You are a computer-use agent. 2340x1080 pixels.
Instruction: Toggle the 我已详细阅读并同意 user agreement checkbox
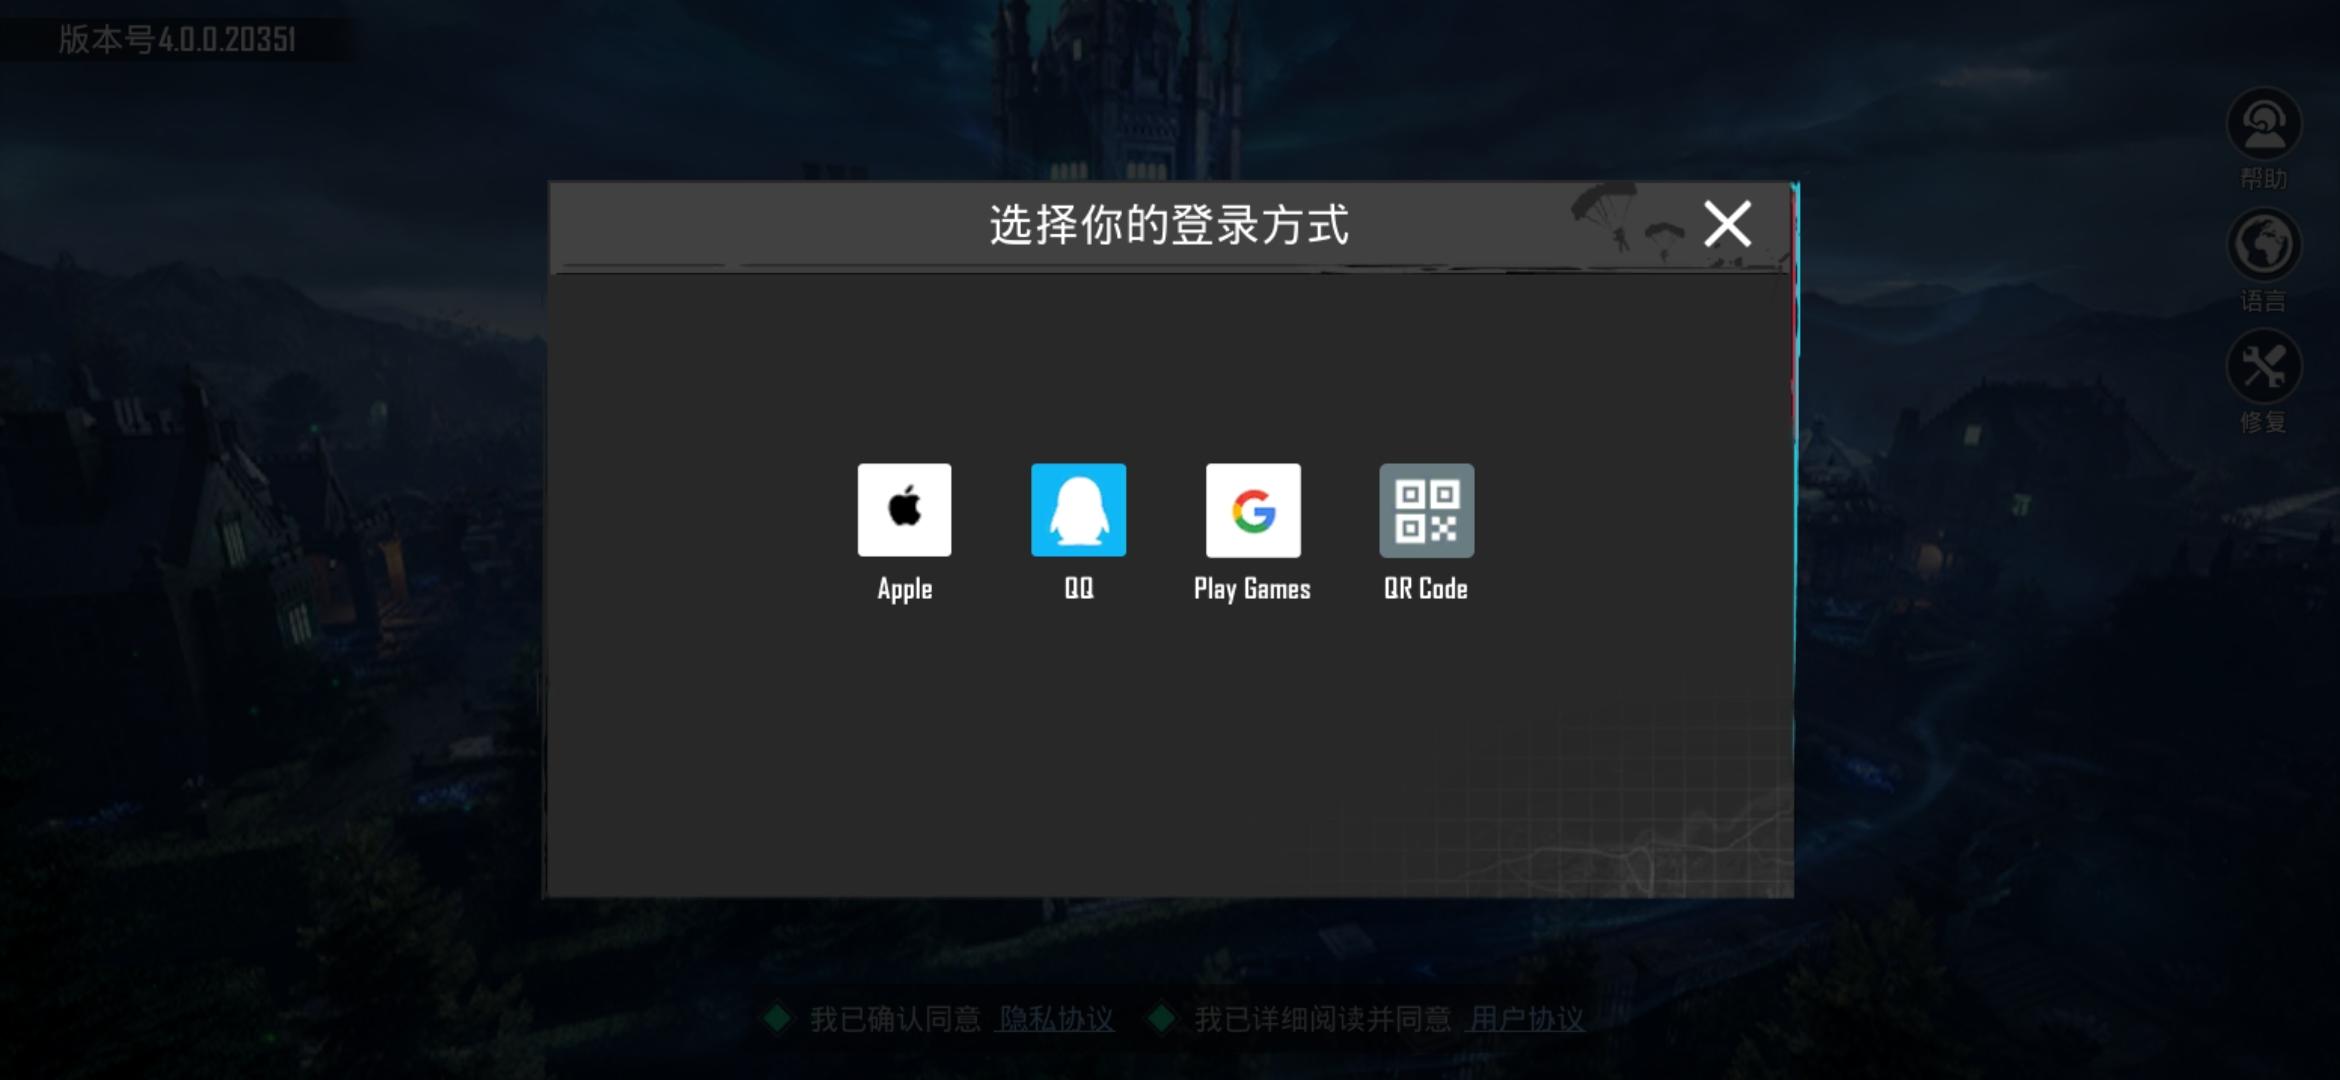1161,1019
